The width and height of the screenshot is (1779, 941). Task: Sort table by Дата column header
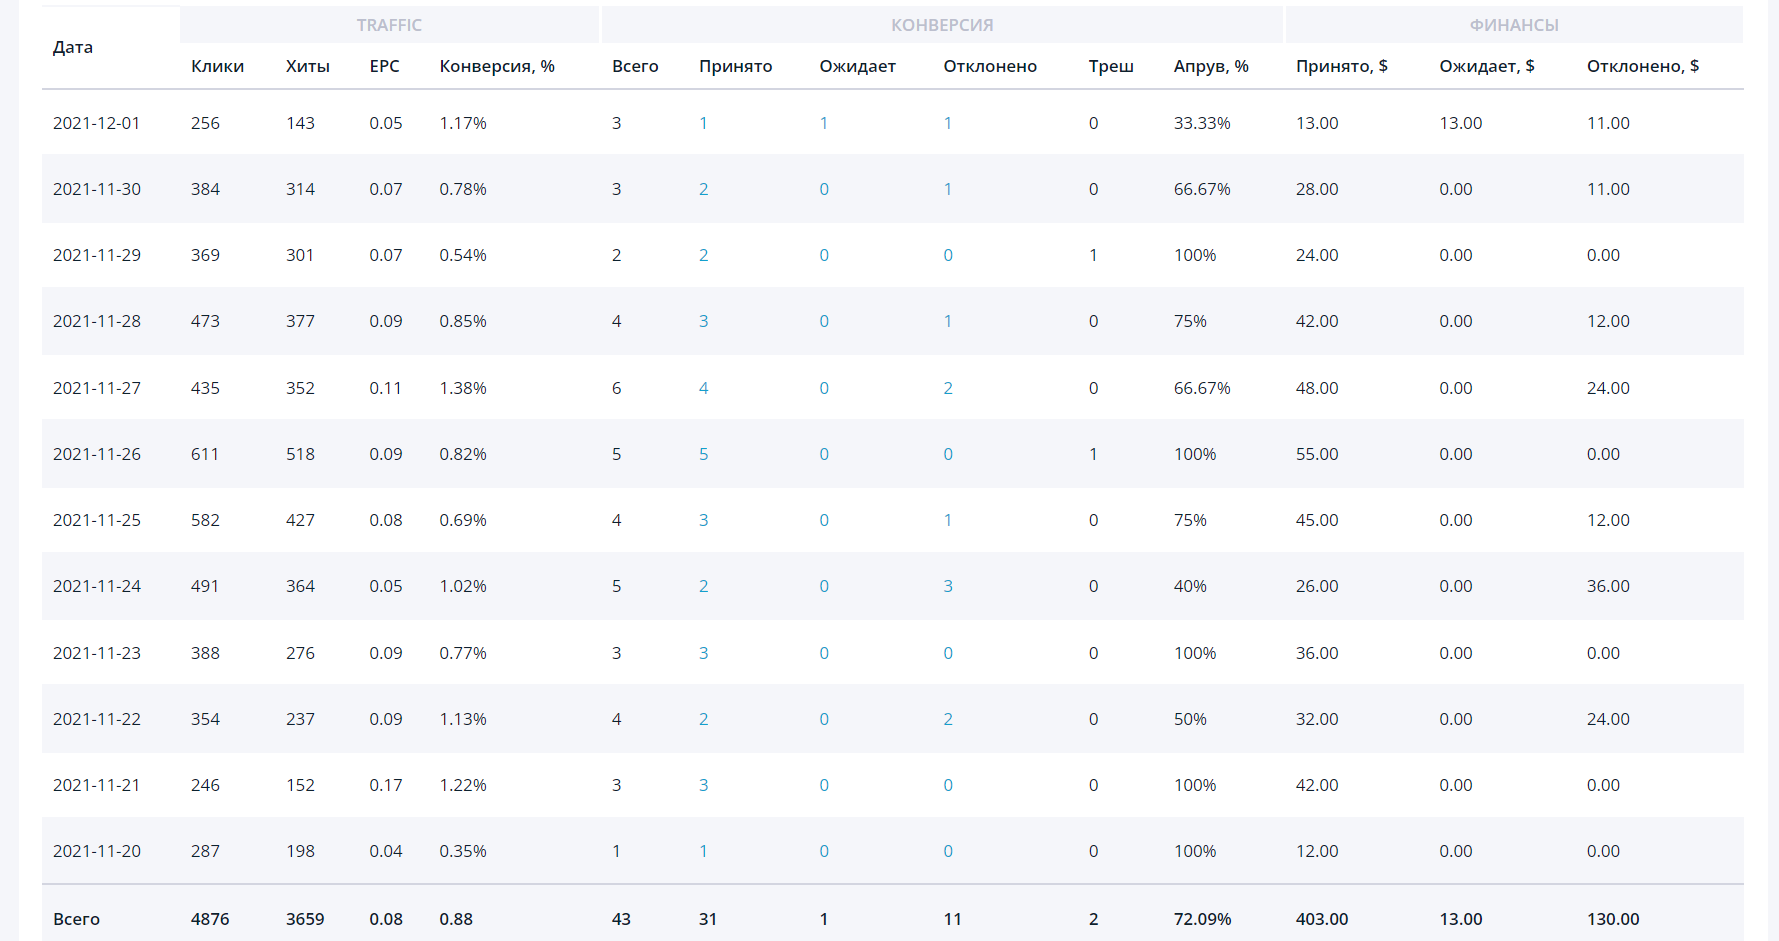point(73,47)
